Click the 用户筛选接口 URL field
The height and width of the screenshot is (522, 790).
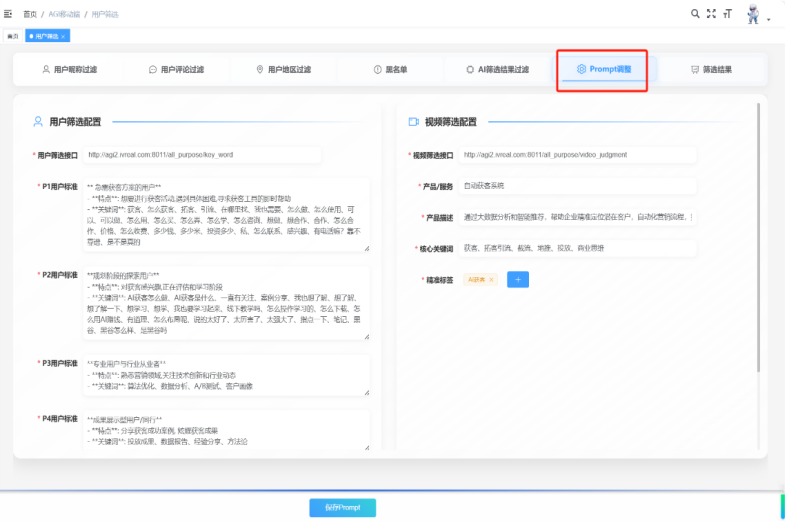click(202, 155)
